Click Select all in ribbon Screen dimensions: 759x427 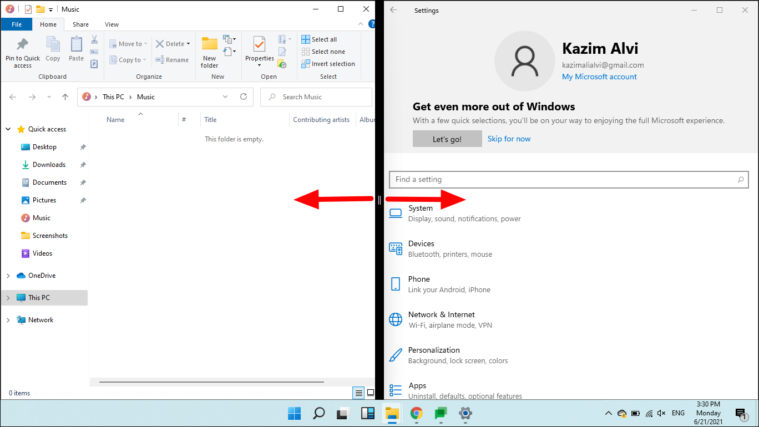click(x=319, y=39)
